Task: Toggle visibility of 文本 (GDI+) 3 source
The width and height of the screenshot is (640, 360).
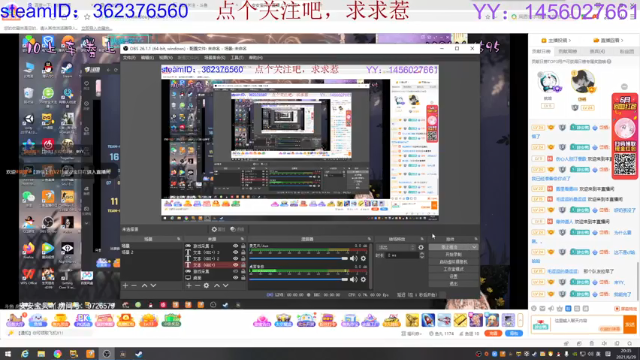Action: (x=235, y=252)
